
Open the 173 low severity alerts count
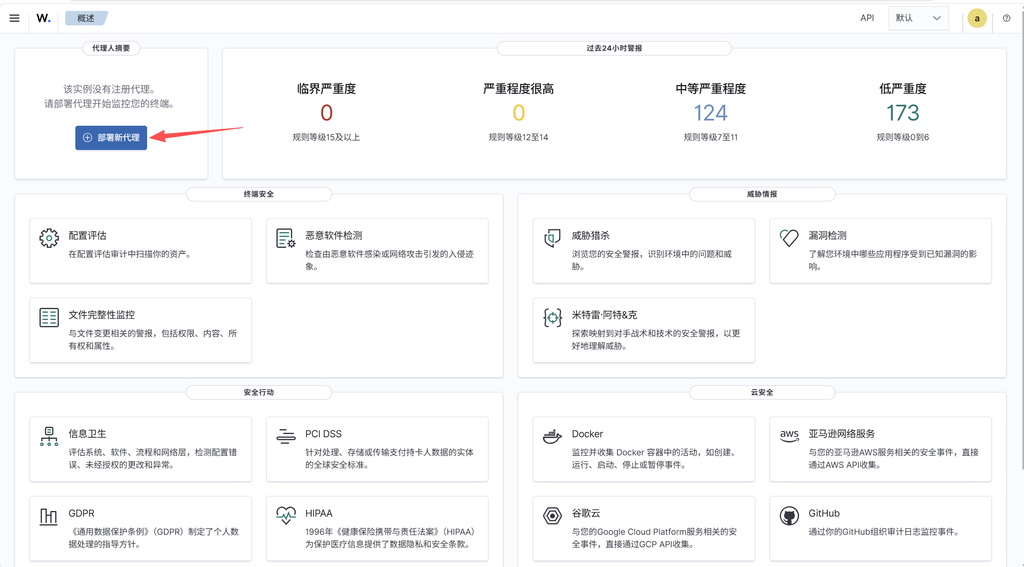tap(903, 113)
